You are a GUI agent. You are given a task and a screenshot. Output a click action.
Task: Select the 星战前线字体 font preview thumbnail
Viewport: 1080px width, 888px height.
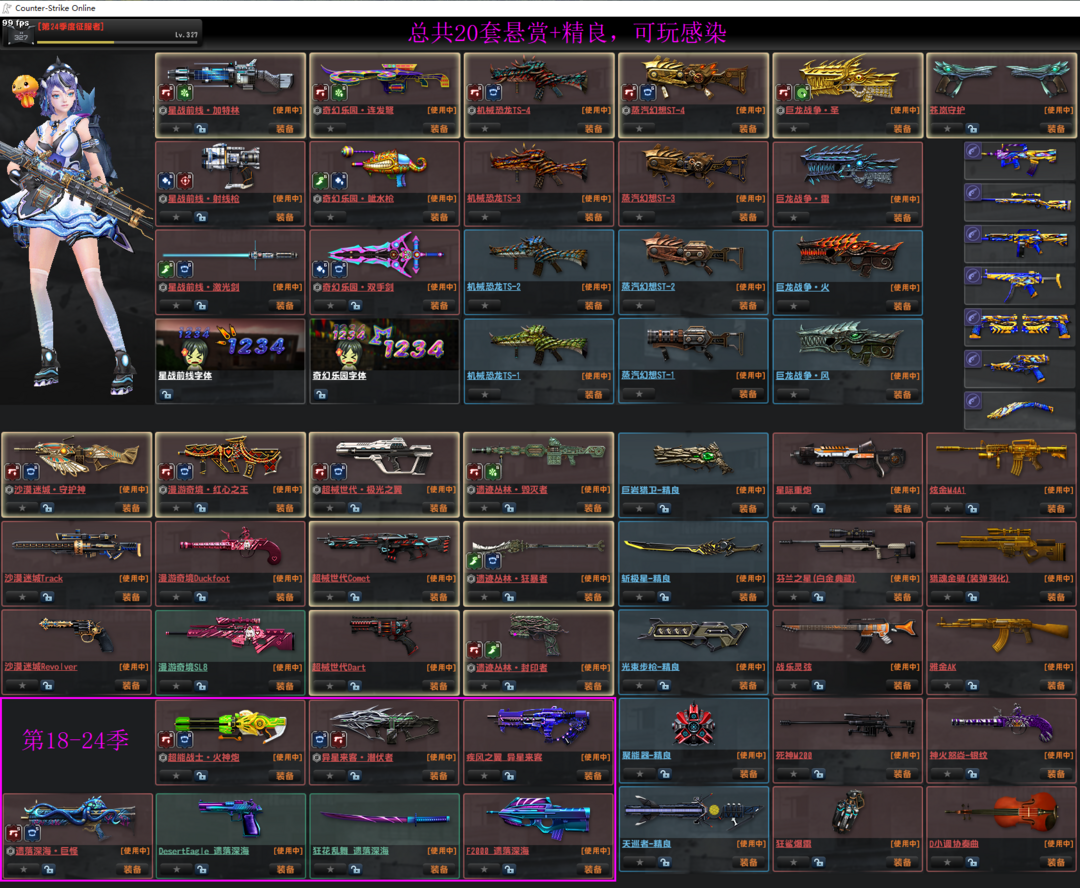point(230,344)
